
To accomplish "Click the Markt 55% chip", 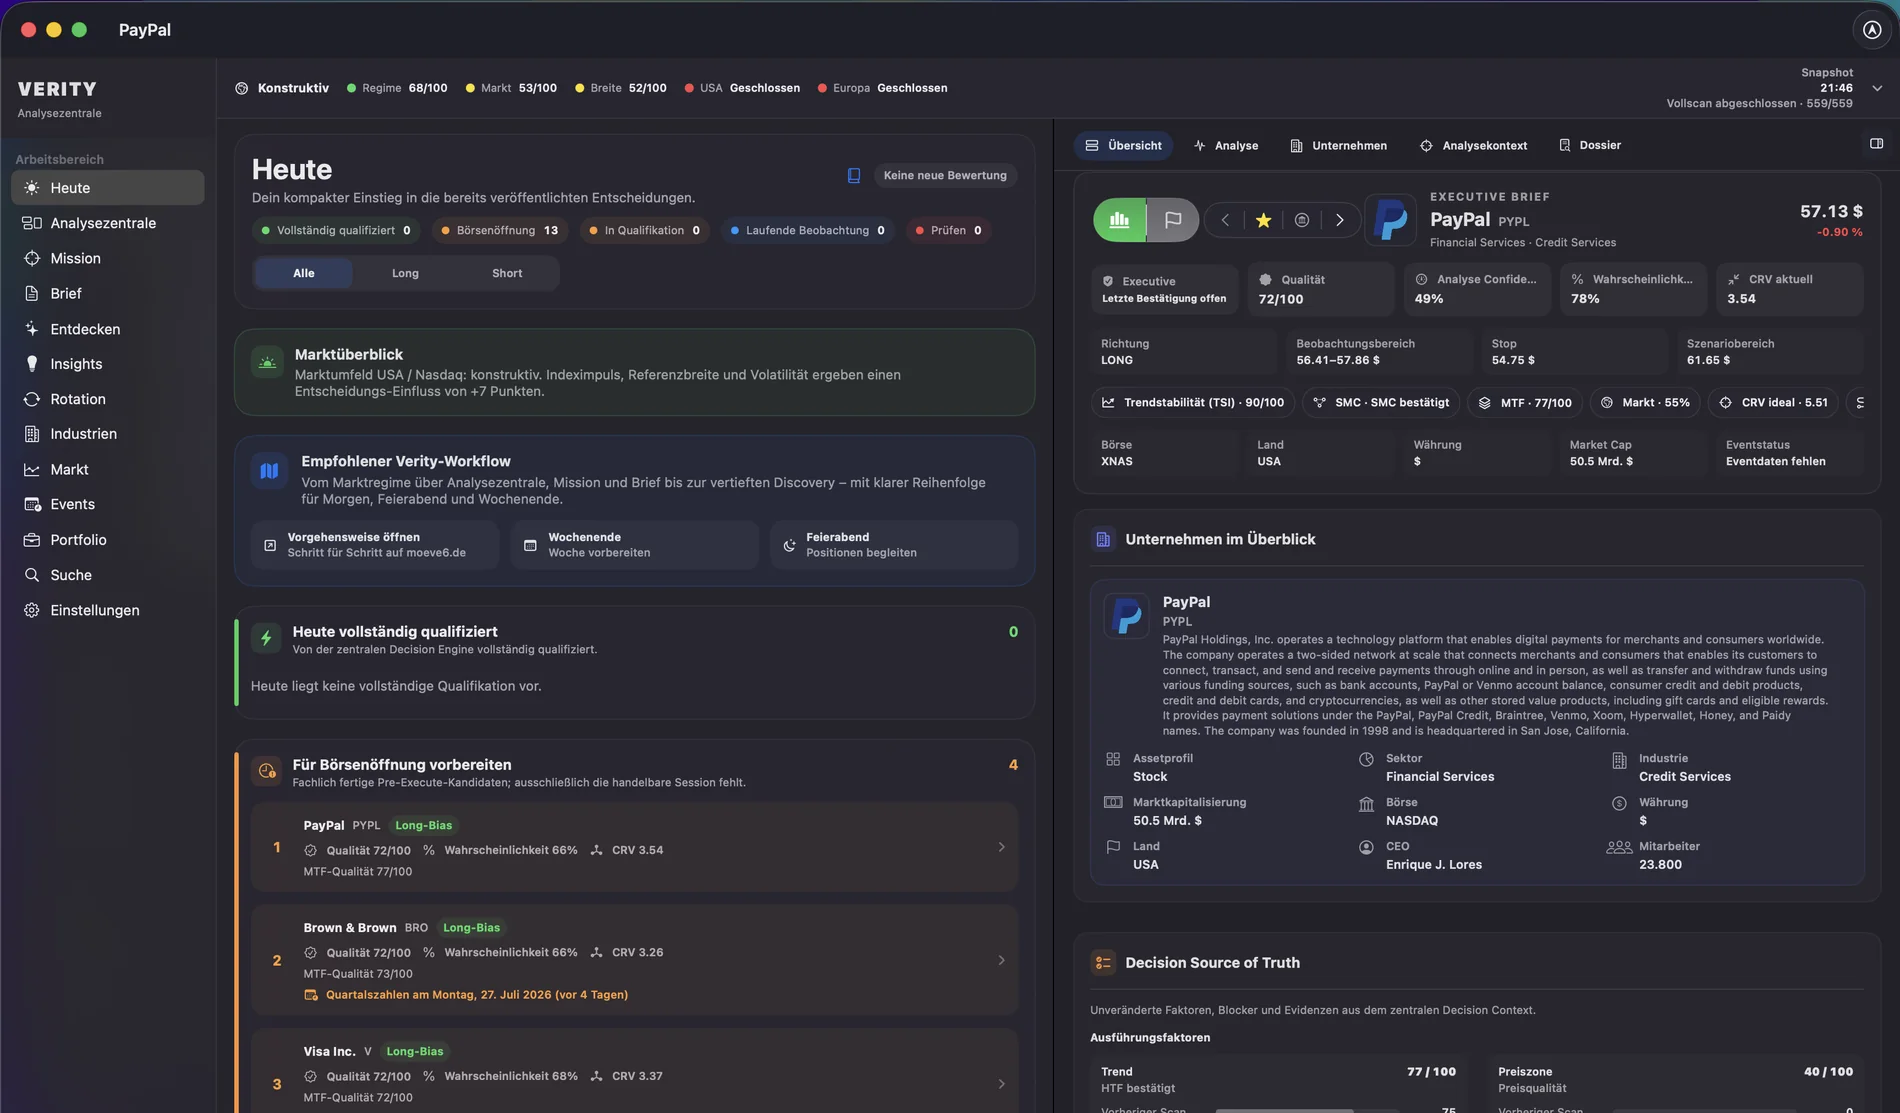I will (x=1645, y=403).
